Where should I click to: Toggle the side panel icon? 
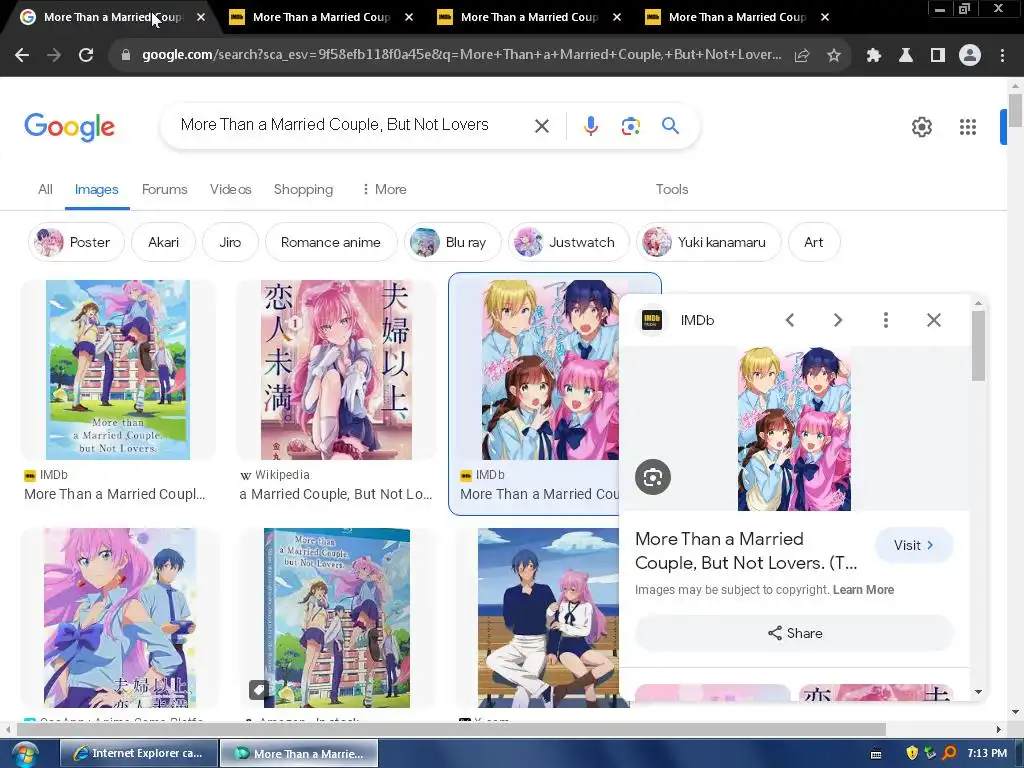(x=938, y=56)
